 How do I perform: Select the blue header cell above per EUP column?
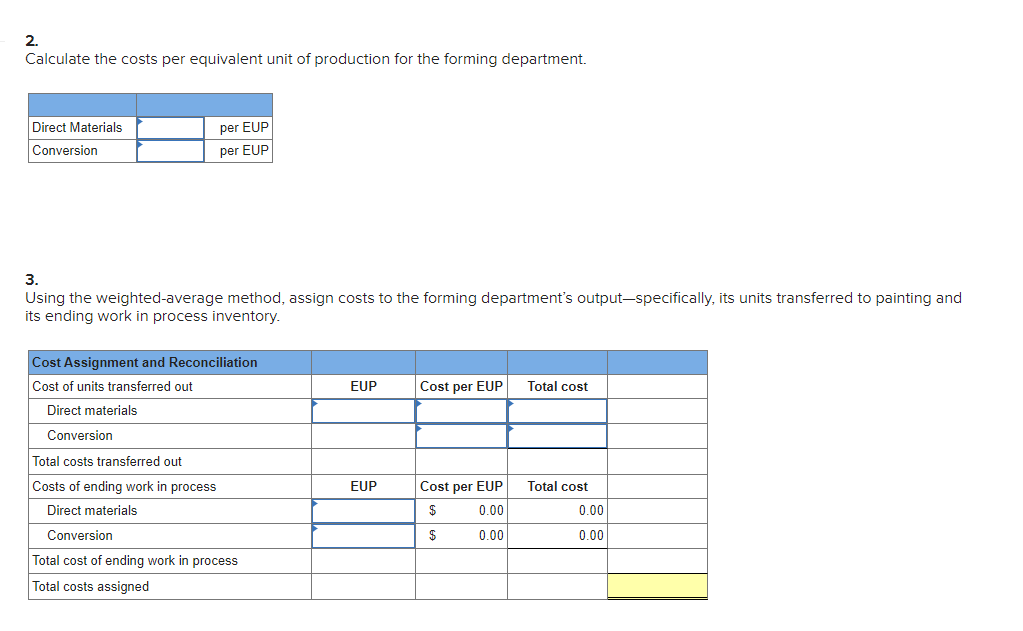click(204, 104)
